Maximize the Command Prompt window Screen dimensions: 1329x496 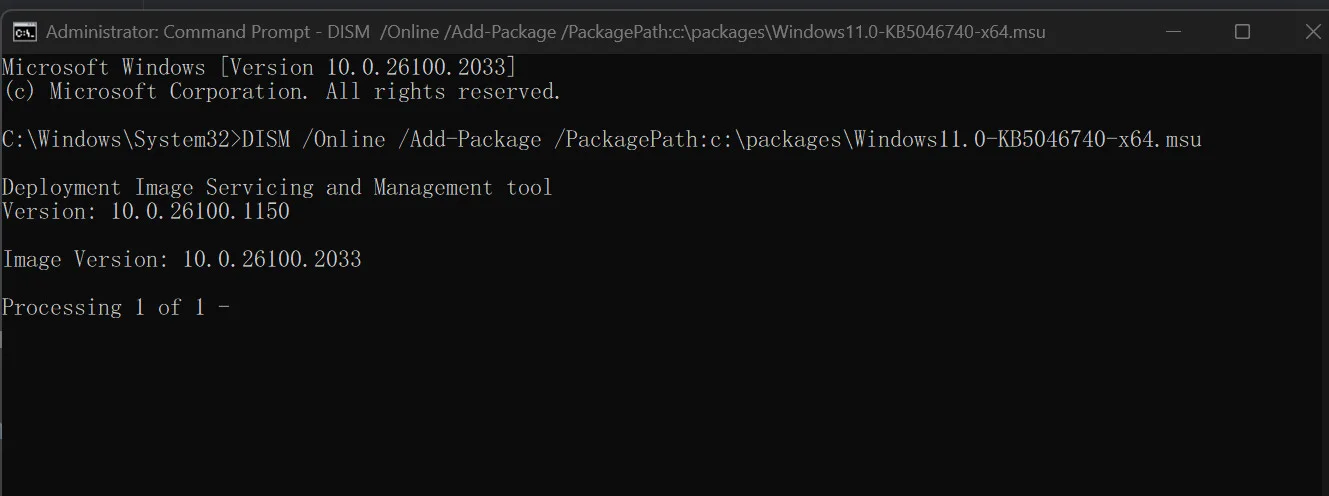click(1242, 31)
